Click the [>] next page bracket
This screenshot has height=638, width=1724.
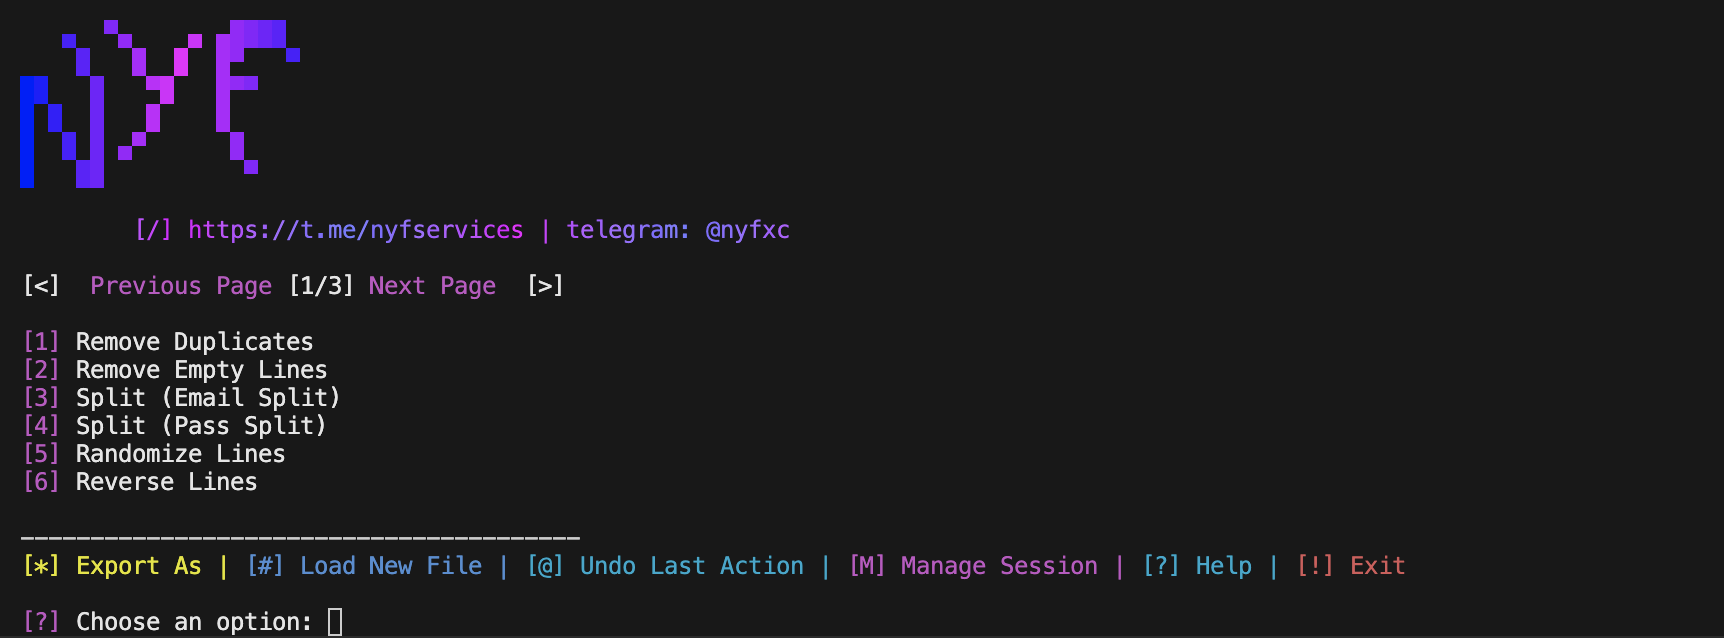[545, 286]
